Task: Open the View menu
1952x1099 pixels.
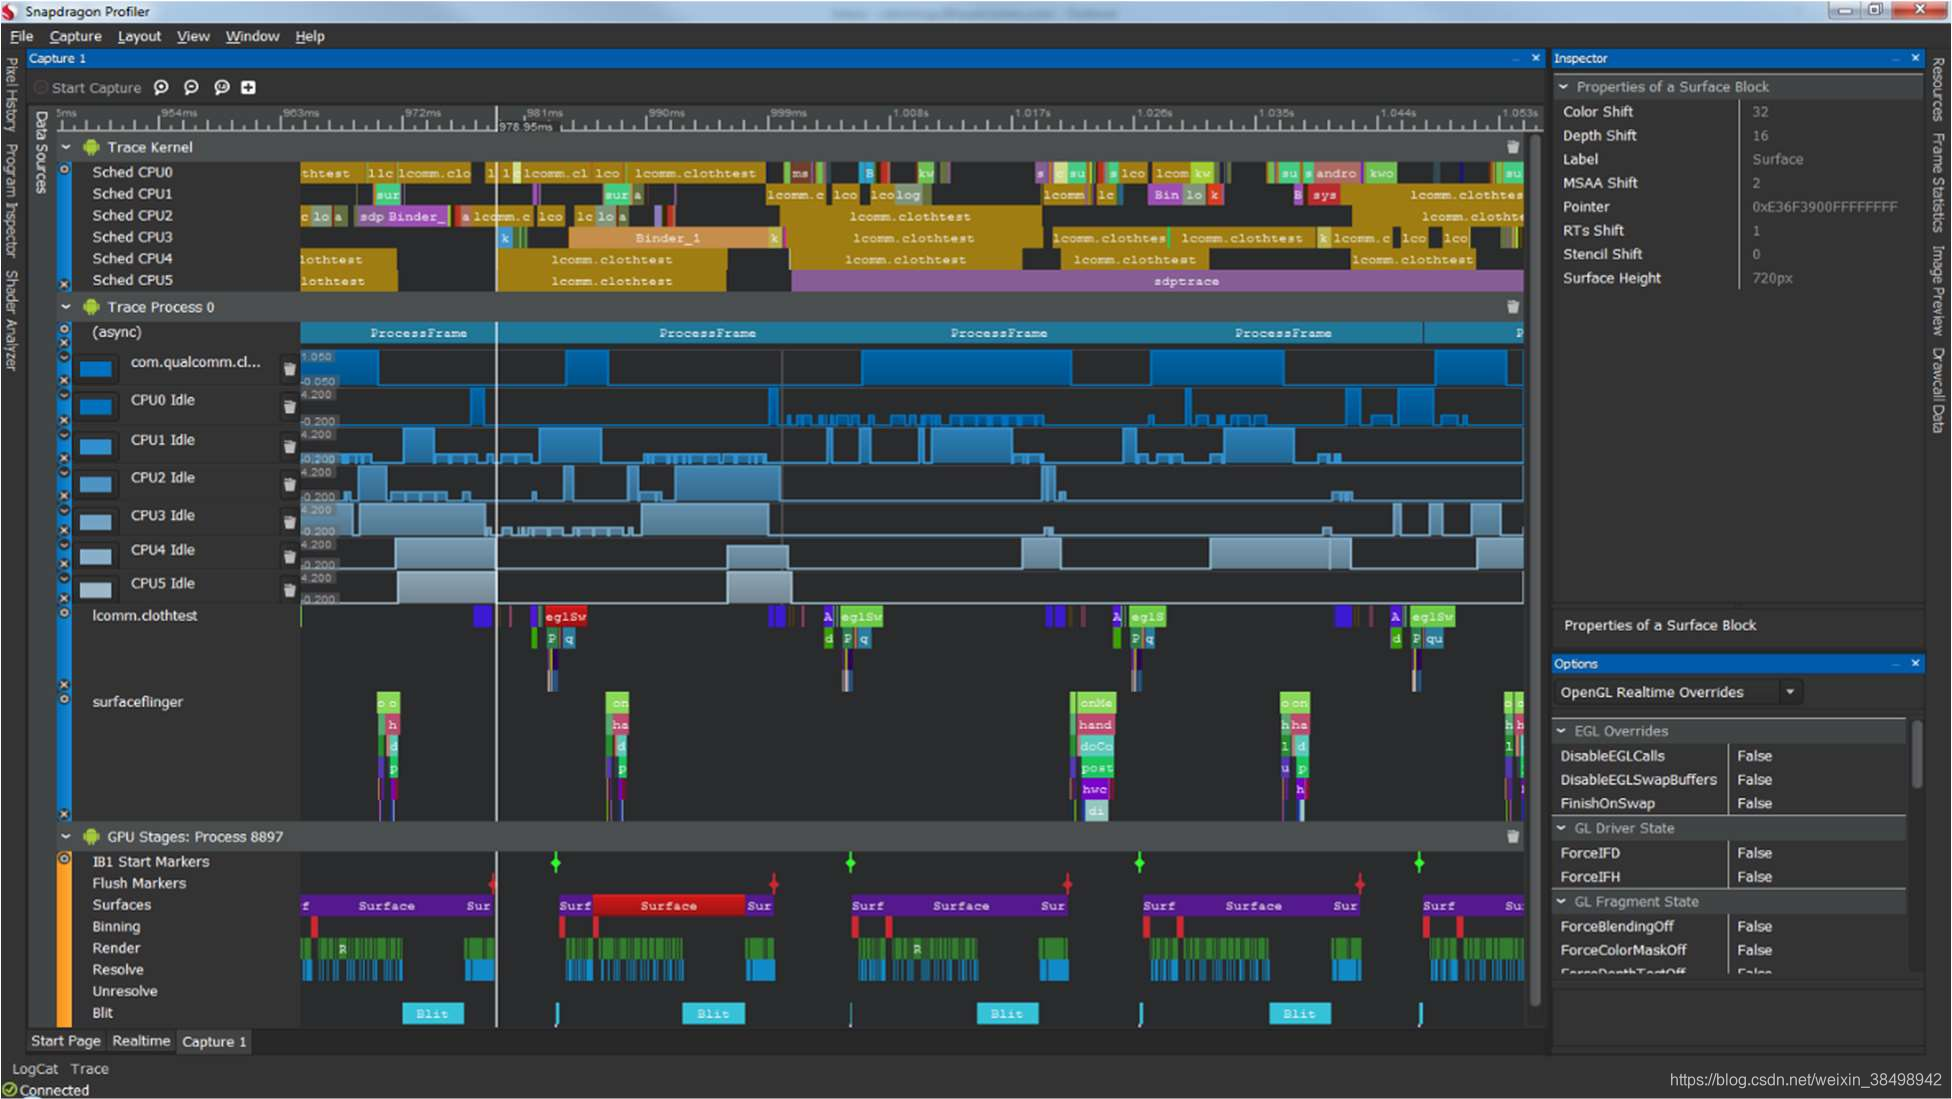Action: (193, 36)
